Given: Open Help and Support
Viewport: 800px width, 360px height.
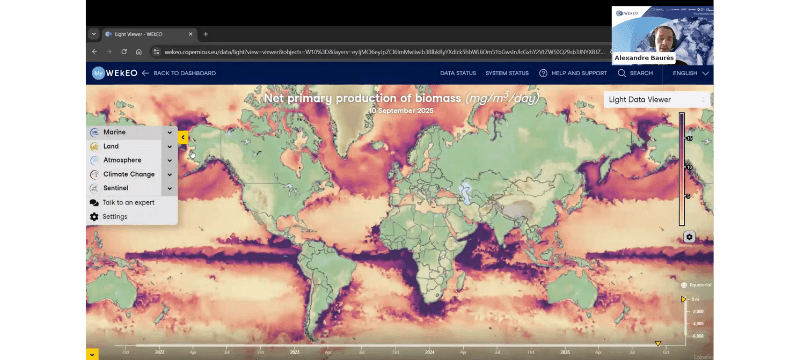Looking at the screenshot, I should click(x=579, y=73).
